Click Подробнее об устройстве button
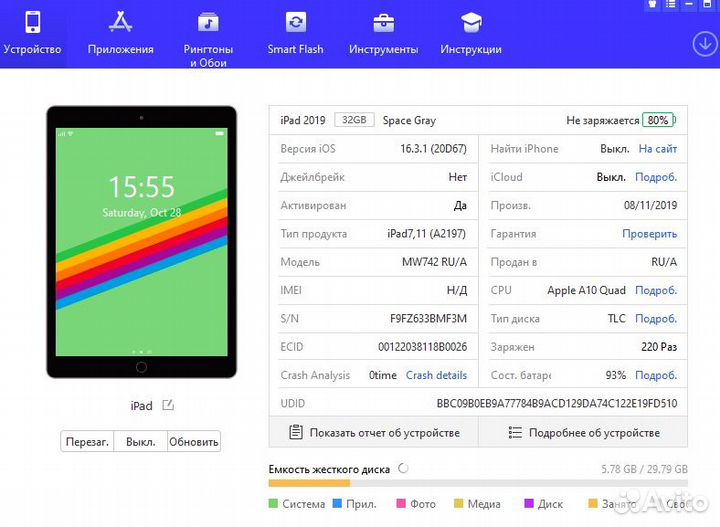The image size is (720, 527). pyautogui.click(x=583, y=432)
